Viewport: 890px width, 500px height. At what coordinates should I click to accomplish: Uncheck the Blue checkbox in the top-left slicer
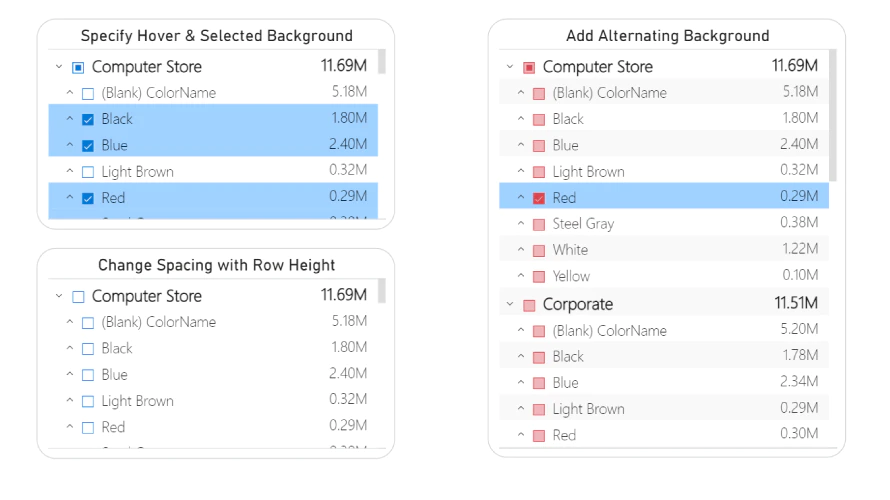[x=88, y=146]
